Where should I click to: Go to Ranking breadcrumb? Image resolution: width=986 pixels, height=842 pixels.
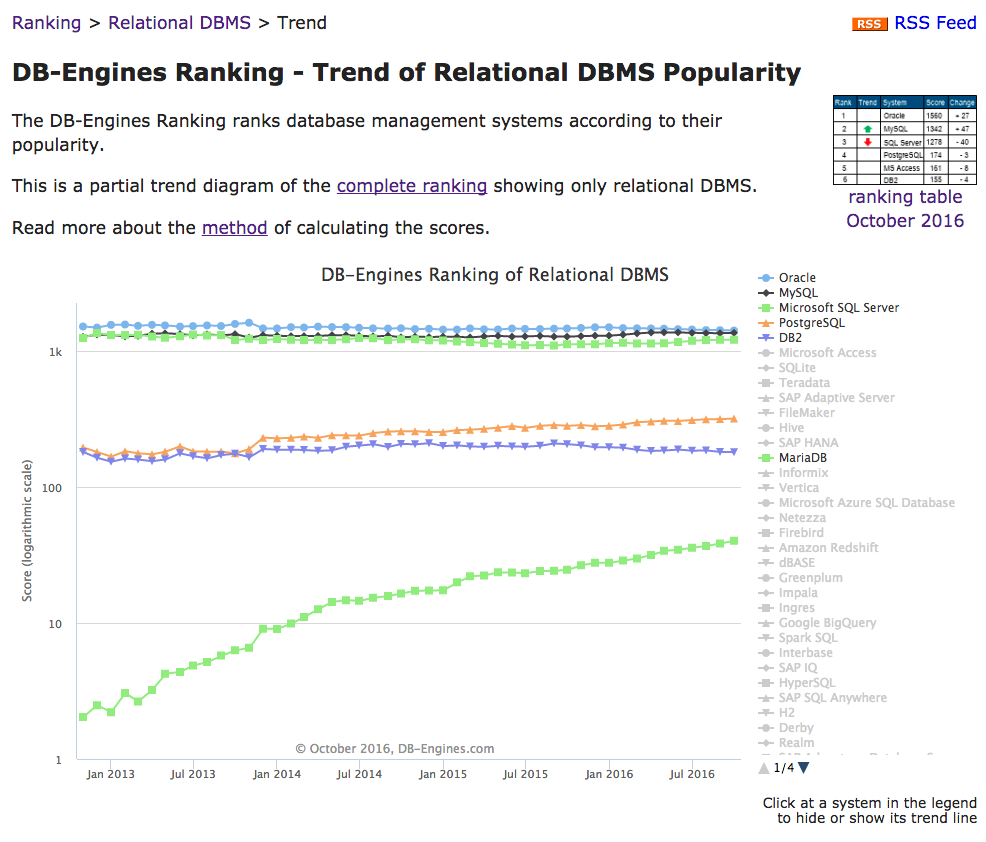click(x=47, y=23)
